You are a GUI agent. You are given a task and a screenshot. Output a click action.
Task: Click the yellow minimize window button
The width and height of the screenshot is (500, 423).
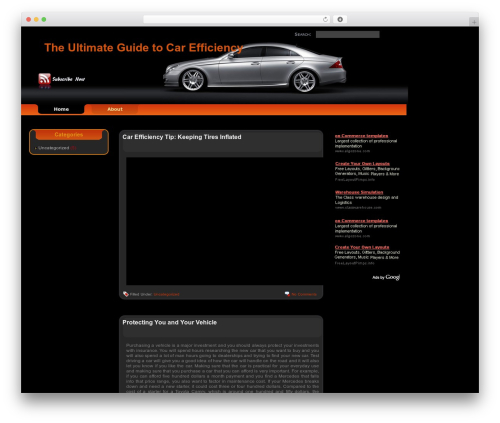pyautogui.click(x=36, y=19)
